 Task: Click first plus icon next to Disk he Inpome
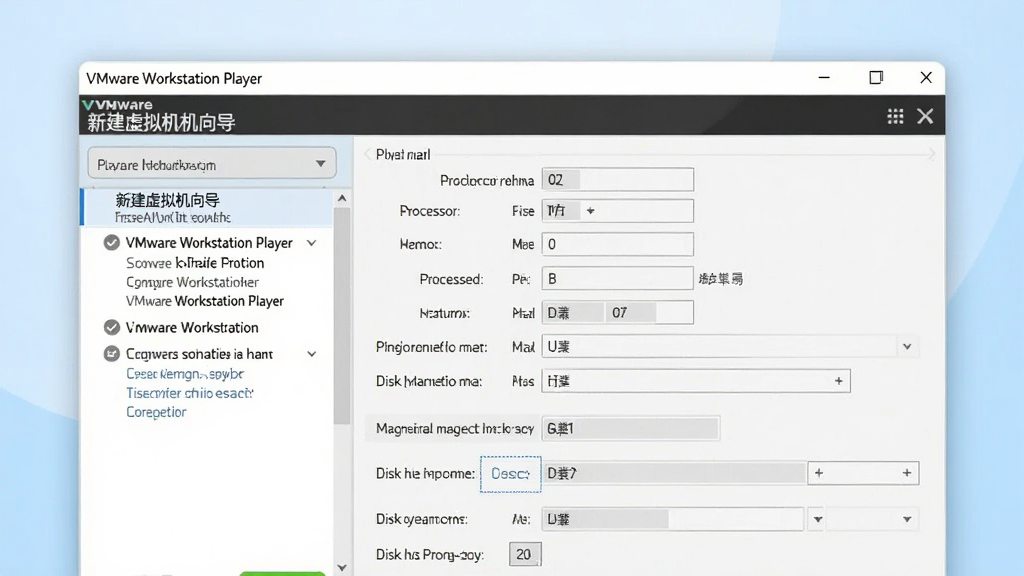pyautogui.click(x=819, y=473)
